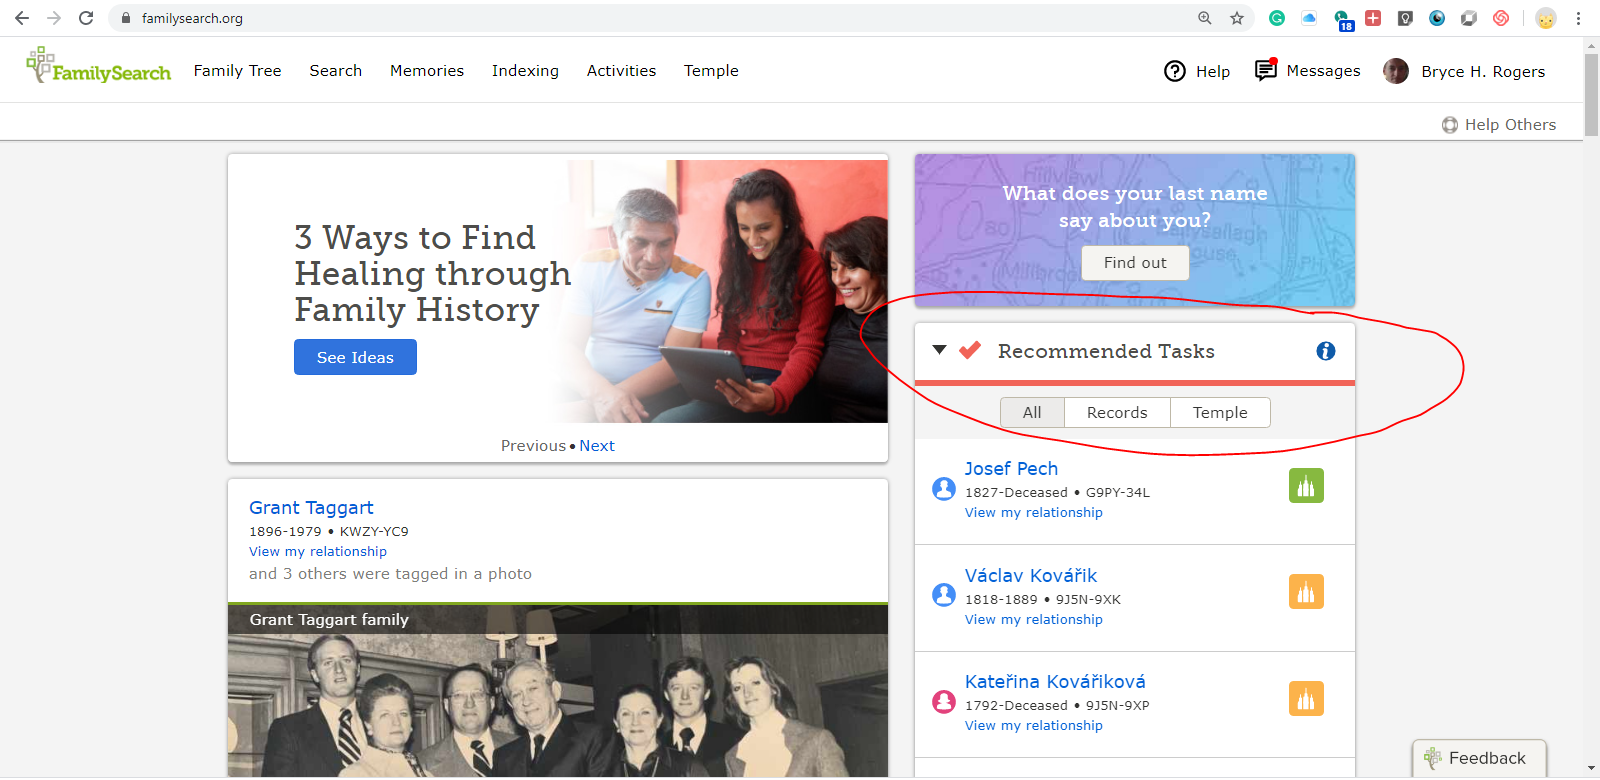Open the Family Tree menu
The width and height of the screenshot is (1600, 780).
point(238,71)
